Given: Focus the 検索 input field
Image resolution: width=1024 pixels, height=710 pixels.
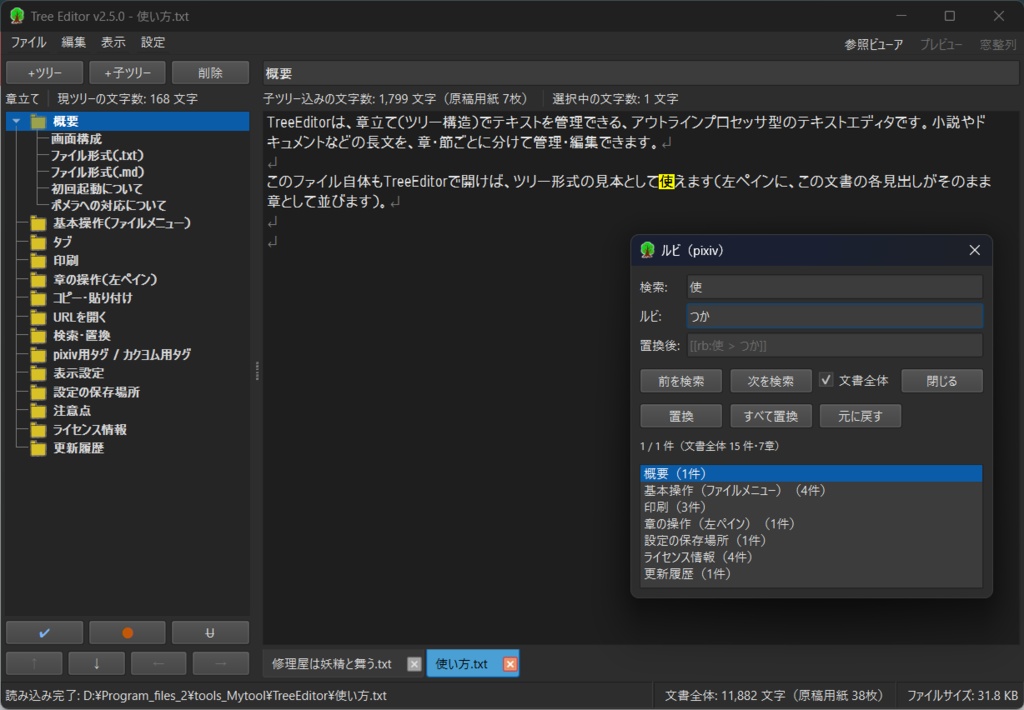Looking at the screenshot, I should click(x=835, y=287).
